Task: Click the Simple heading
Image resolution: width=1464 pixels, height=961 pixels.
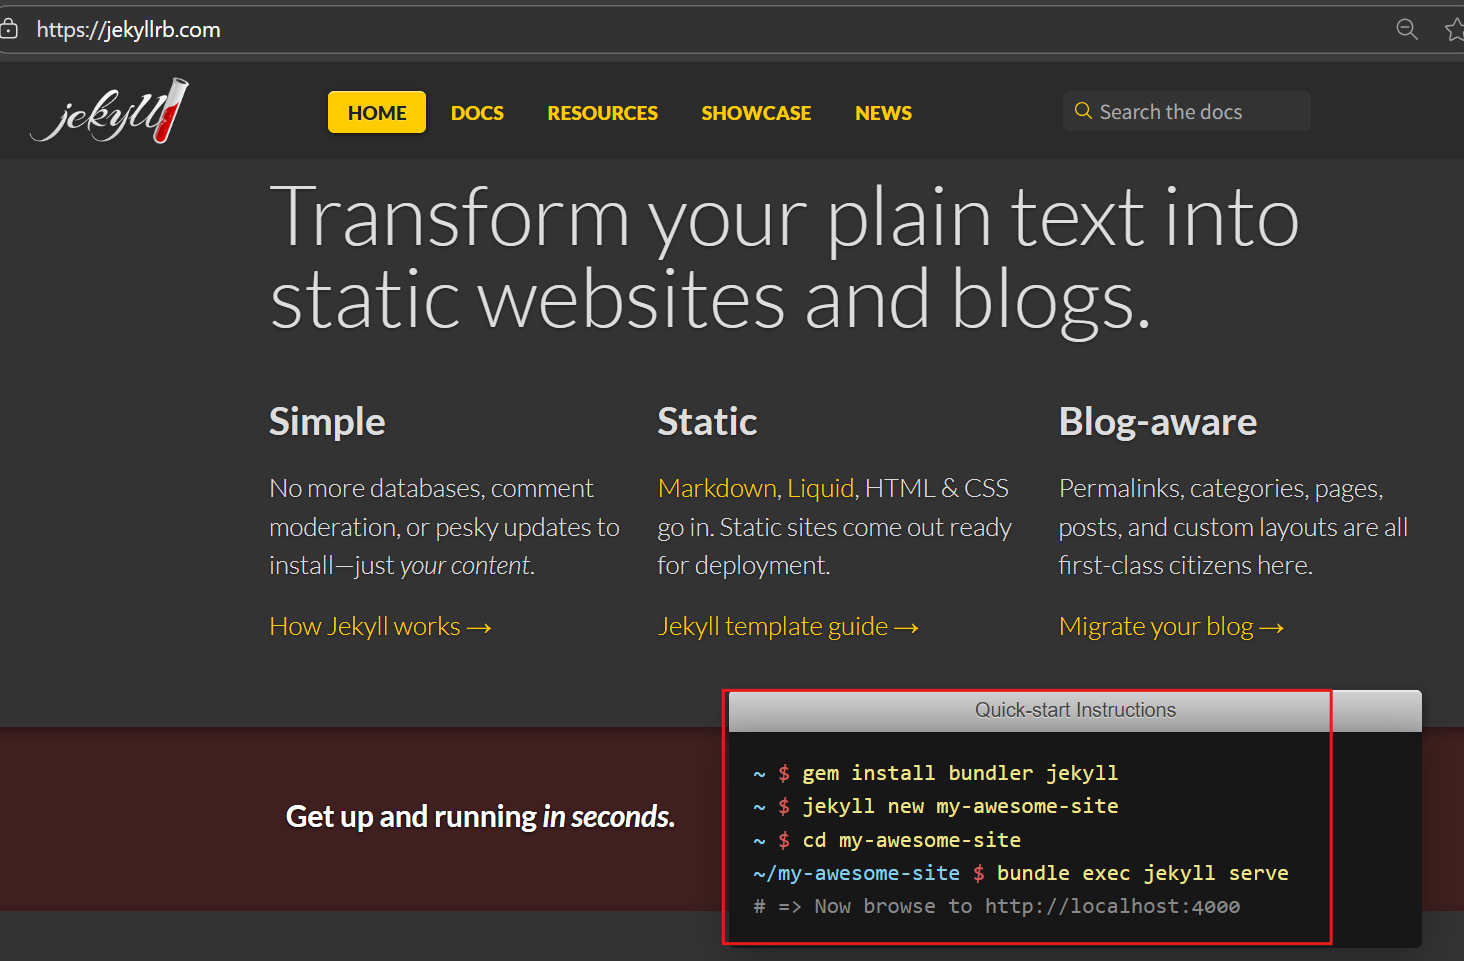Action: pyautogui.click(x=327, y=422)
